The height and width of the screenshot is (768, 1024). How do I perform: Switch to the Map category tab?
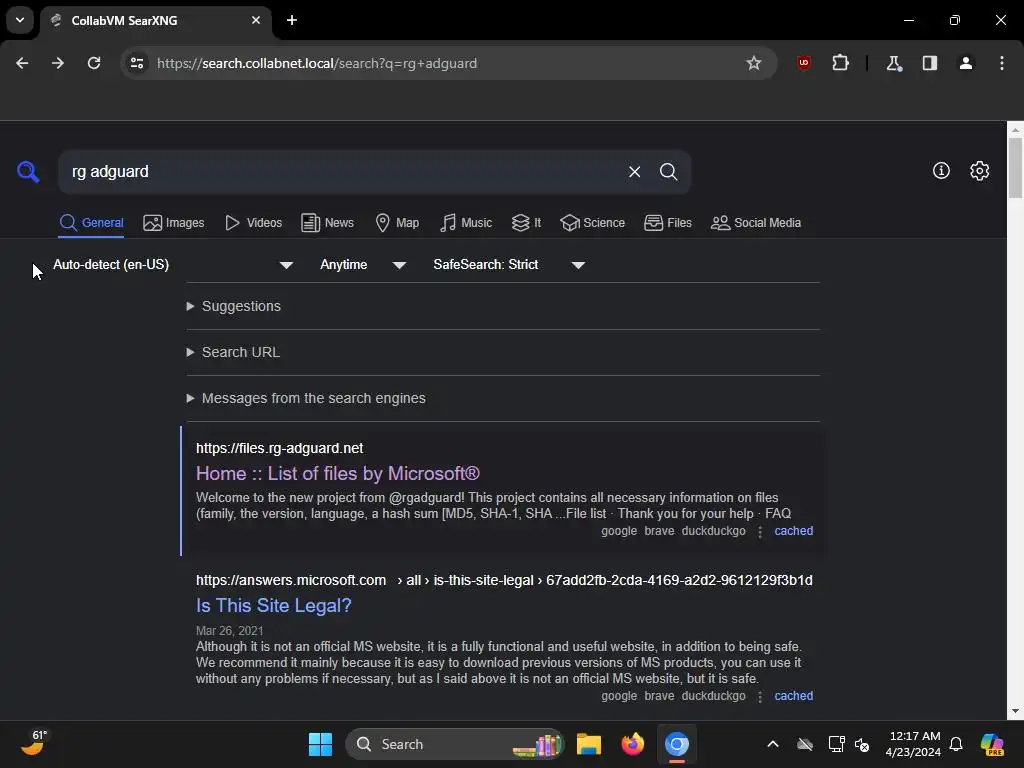pos(398,223)
